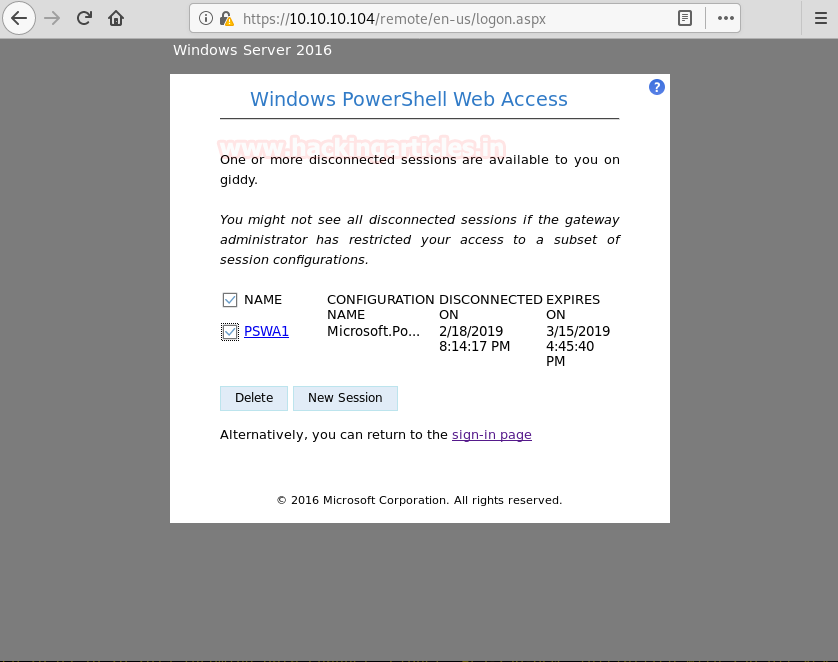Click the DISCONNECTED ON column header

(x=491, y=307)
